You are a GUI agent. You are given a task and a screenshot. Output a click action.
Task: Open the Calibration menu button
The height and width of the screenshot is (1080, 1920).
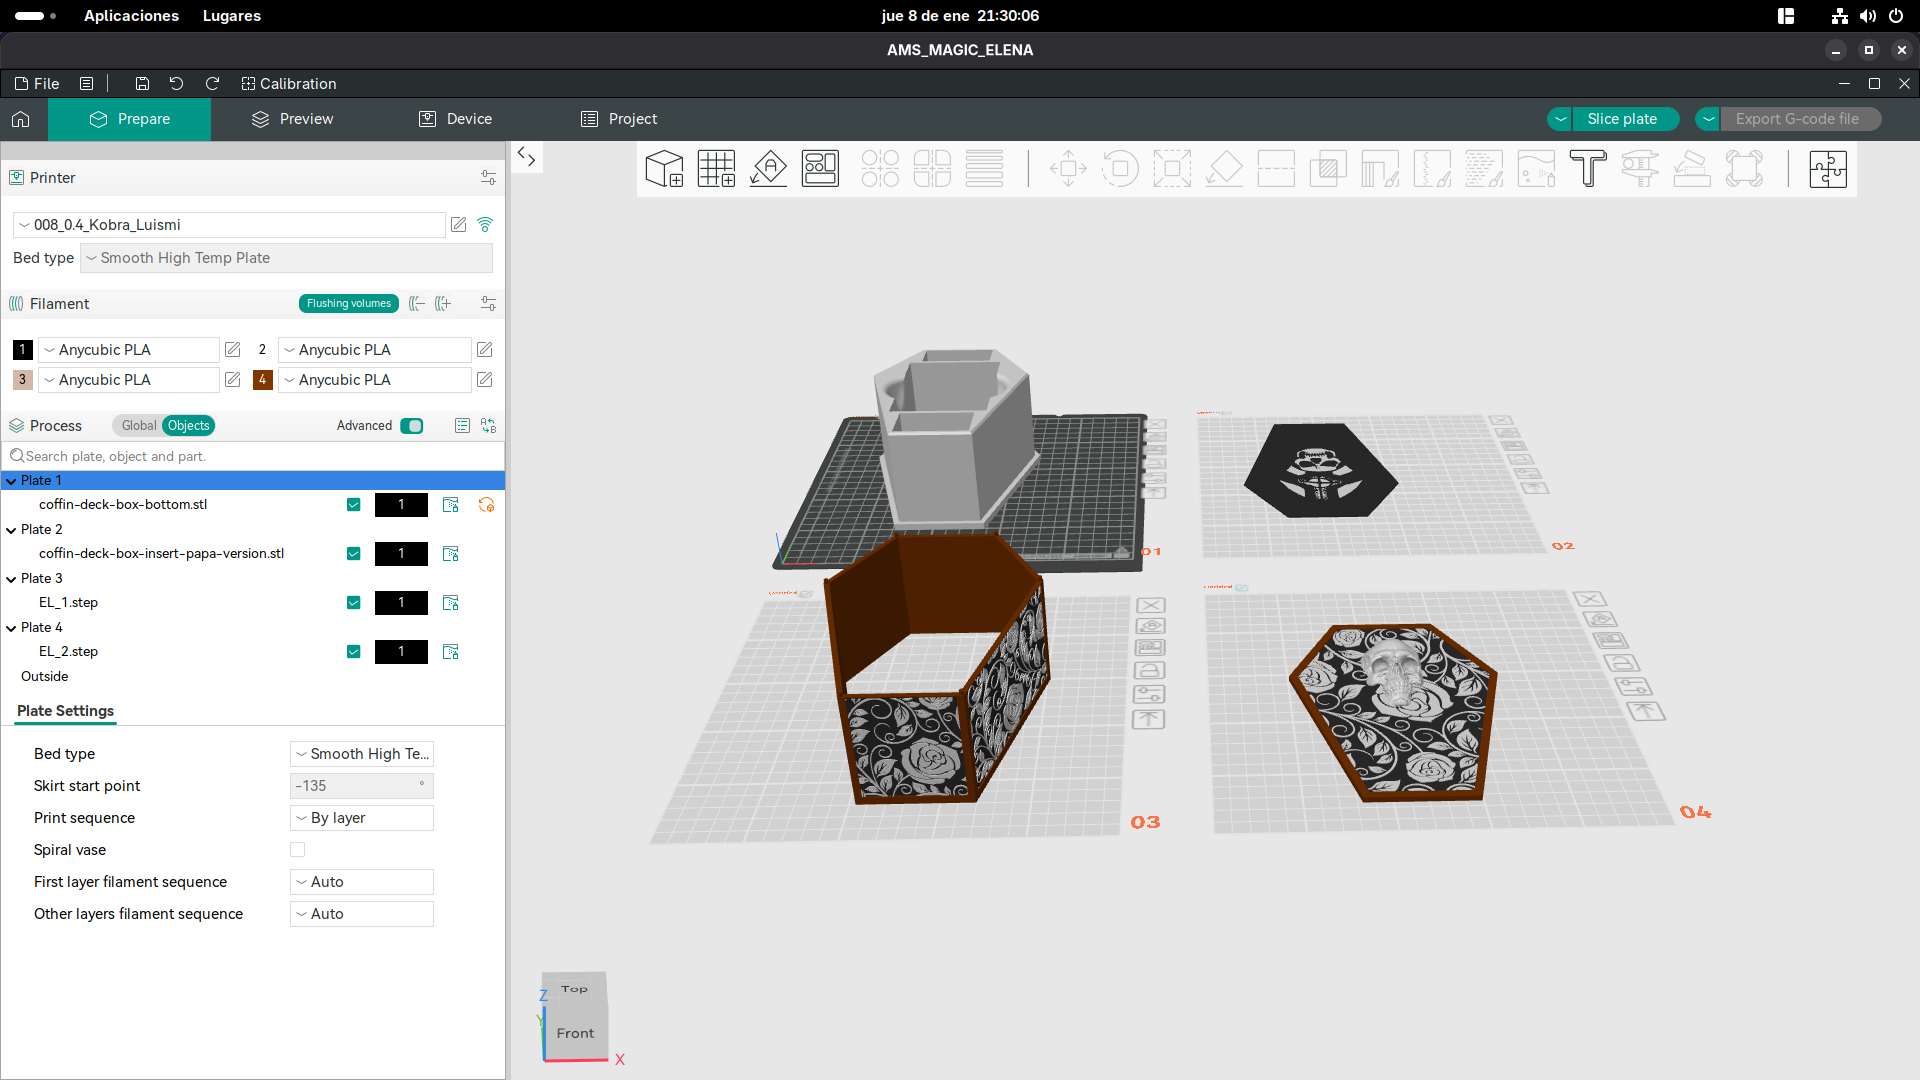pyautogui.click(x=289, y=84)
